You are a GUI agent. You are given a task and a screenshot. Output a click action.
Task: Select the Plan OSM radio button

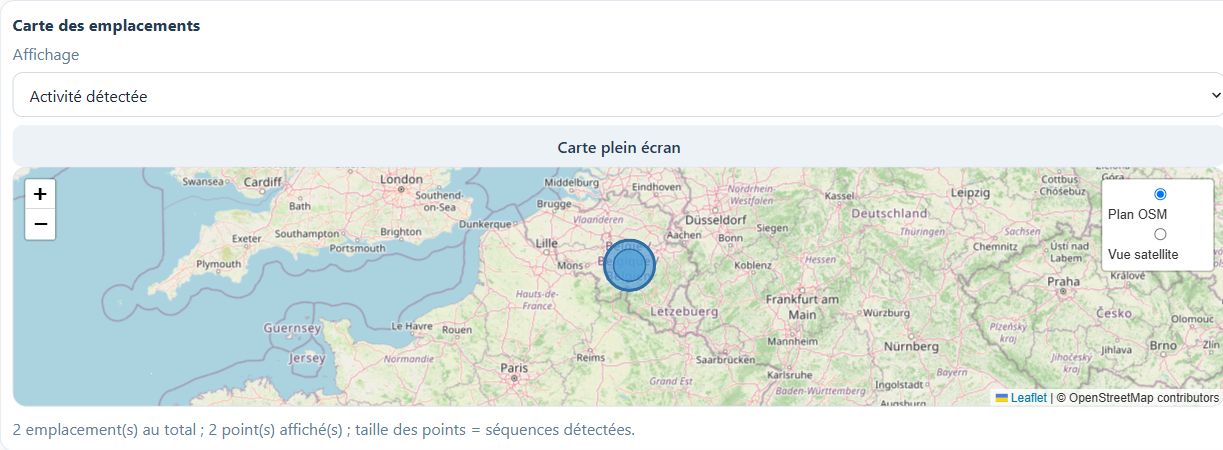pos(1160,194)
